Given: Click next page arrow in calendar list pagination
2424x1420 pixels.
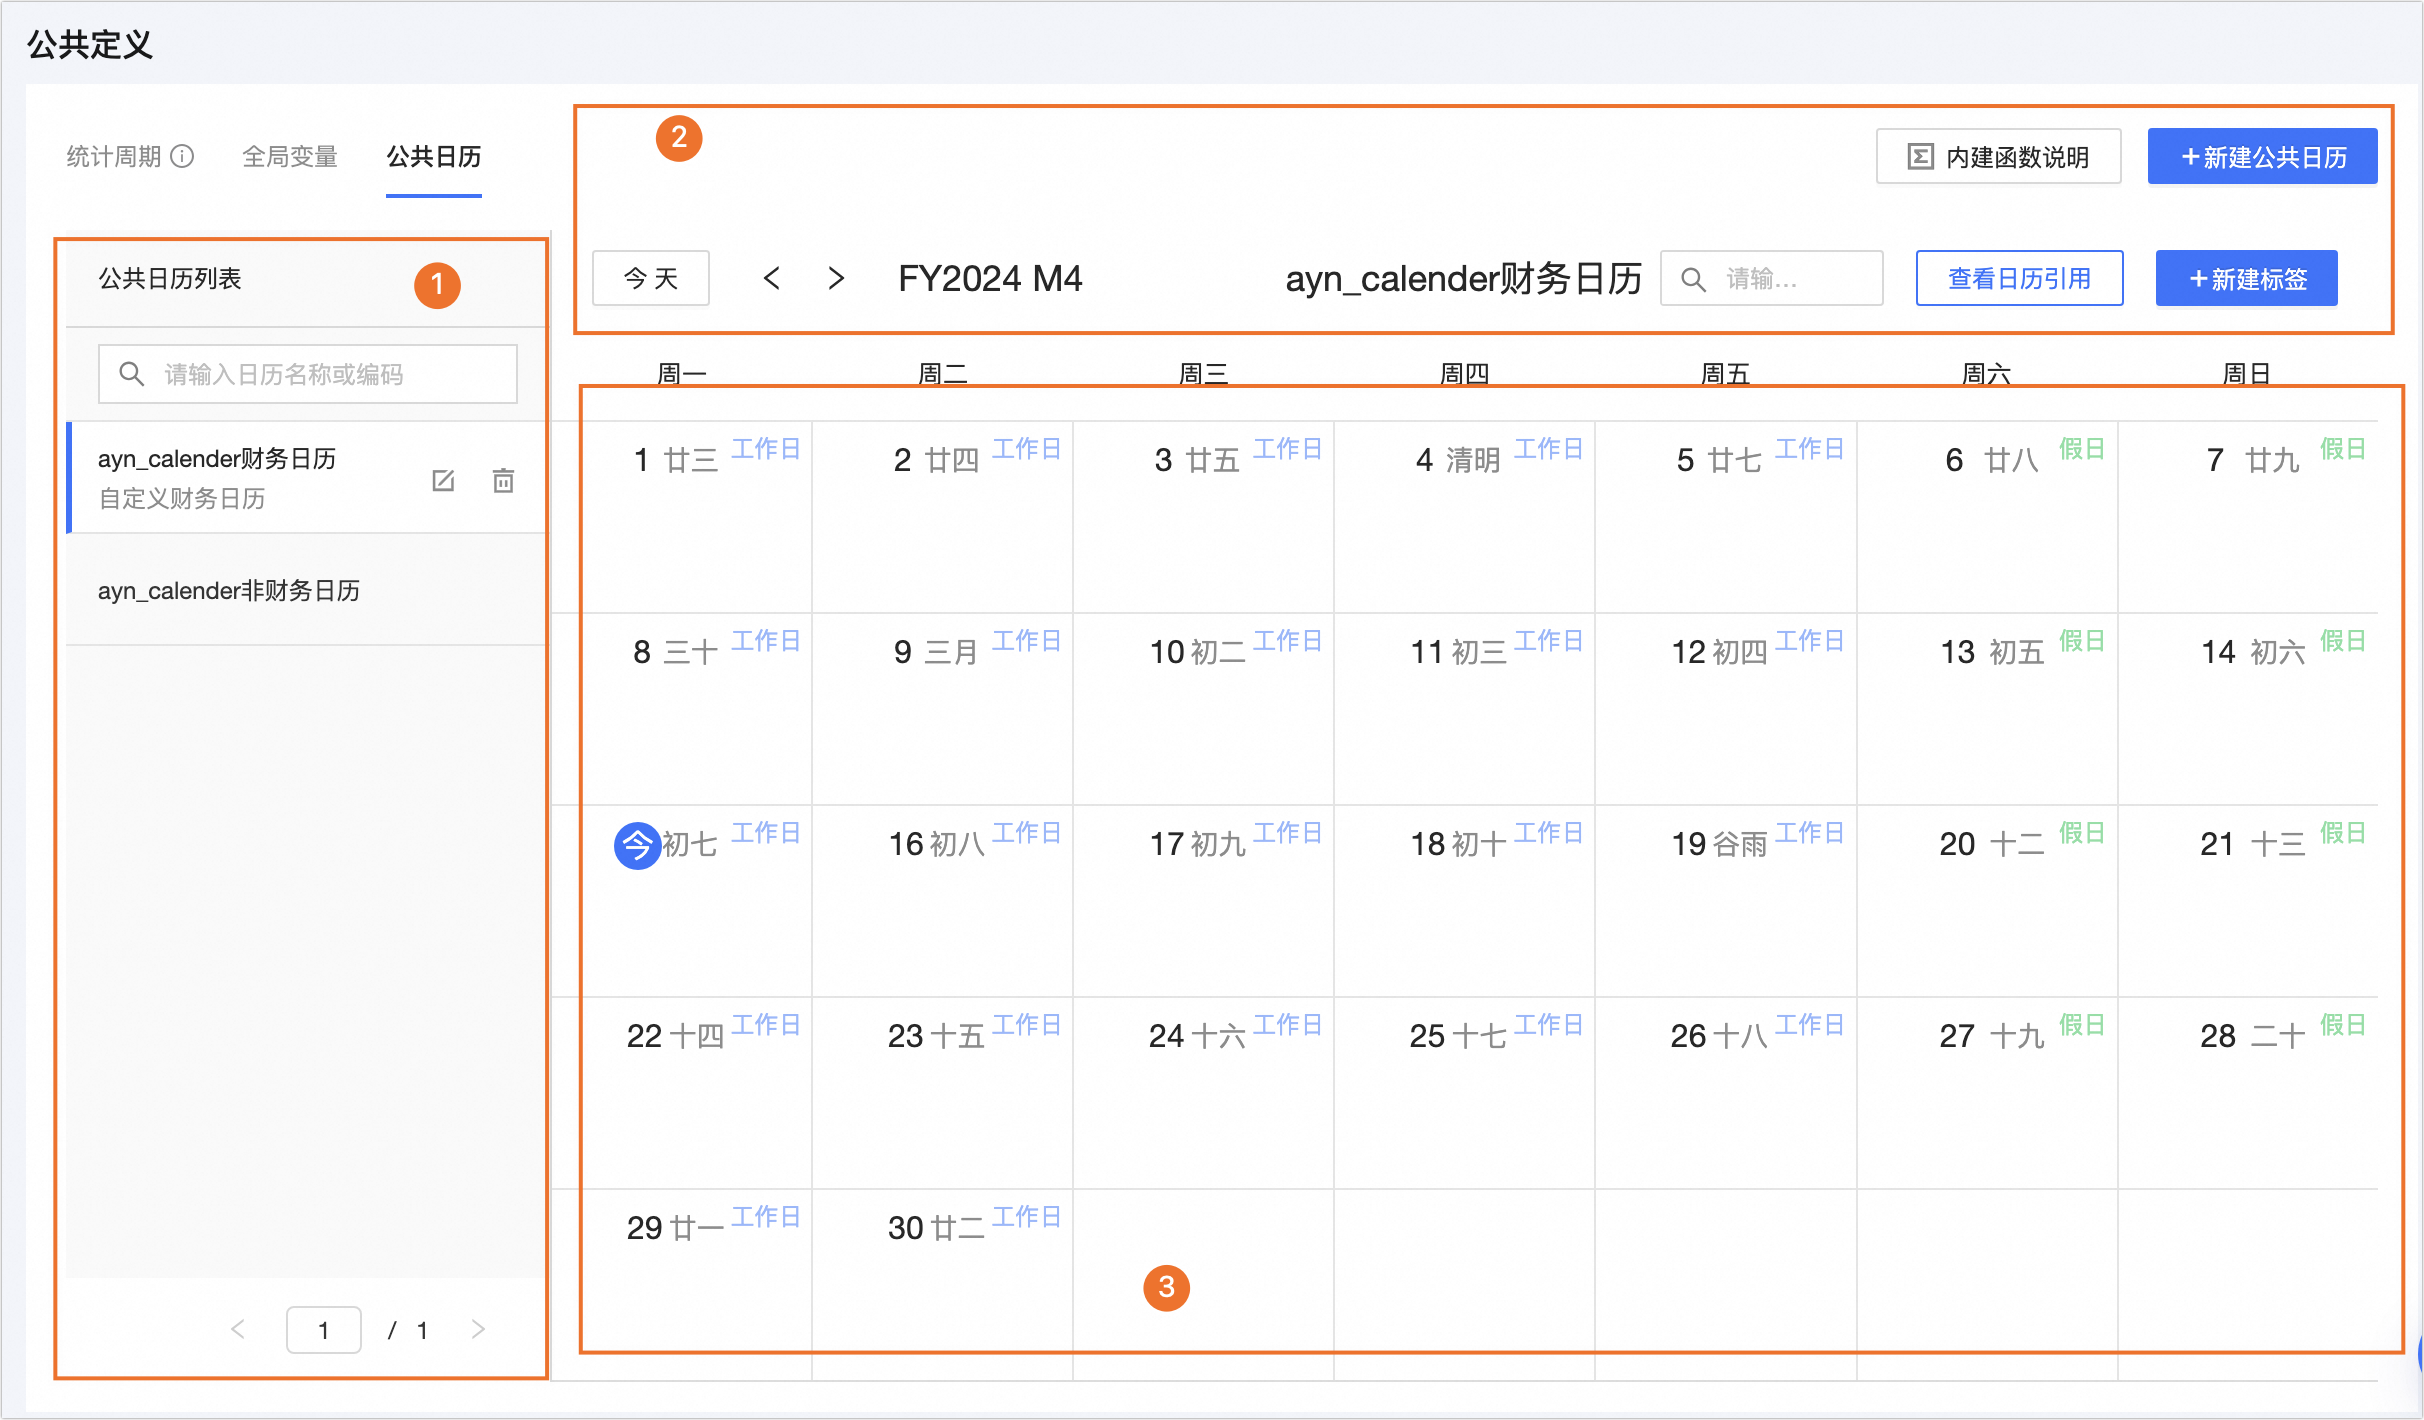Looking at the screenshot, I should tap(478, 1329).
